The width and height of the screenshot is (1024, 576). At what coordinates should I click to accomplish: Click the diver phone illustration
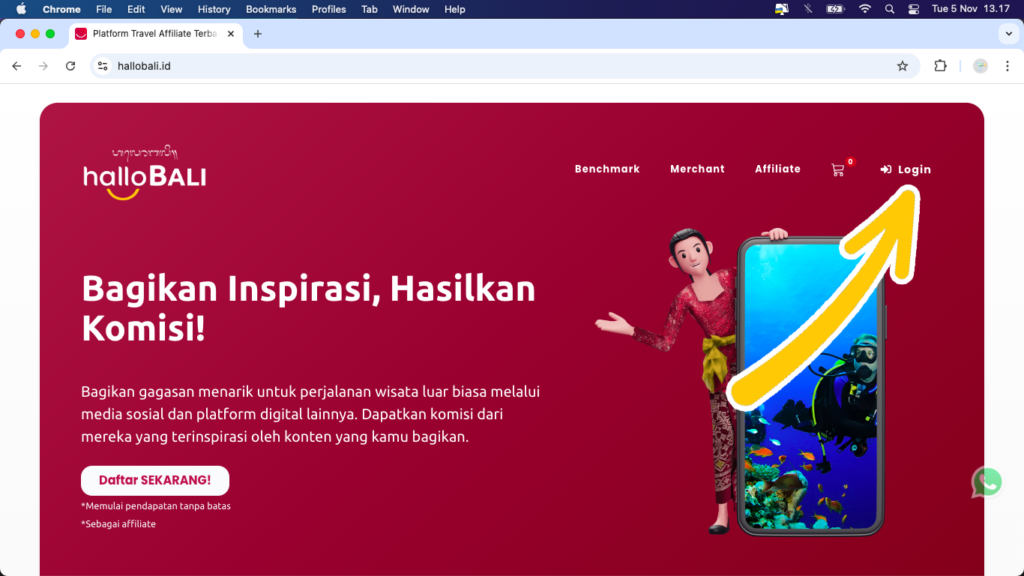click(x=811, y=385)
